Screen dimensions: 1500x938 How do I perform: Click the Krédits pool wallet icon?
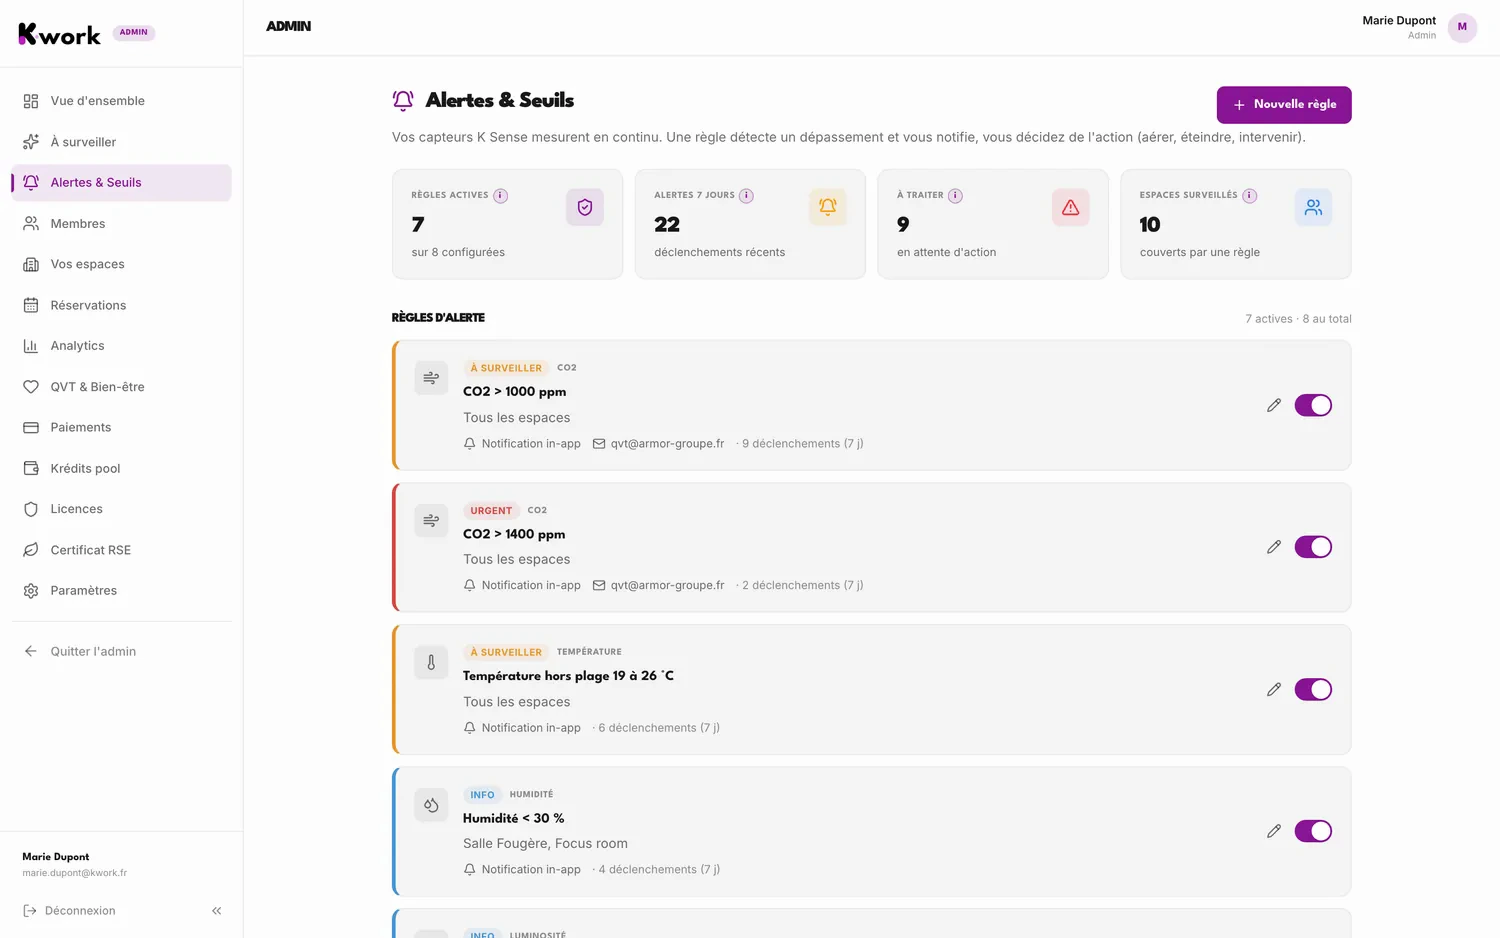click(31, 468)
